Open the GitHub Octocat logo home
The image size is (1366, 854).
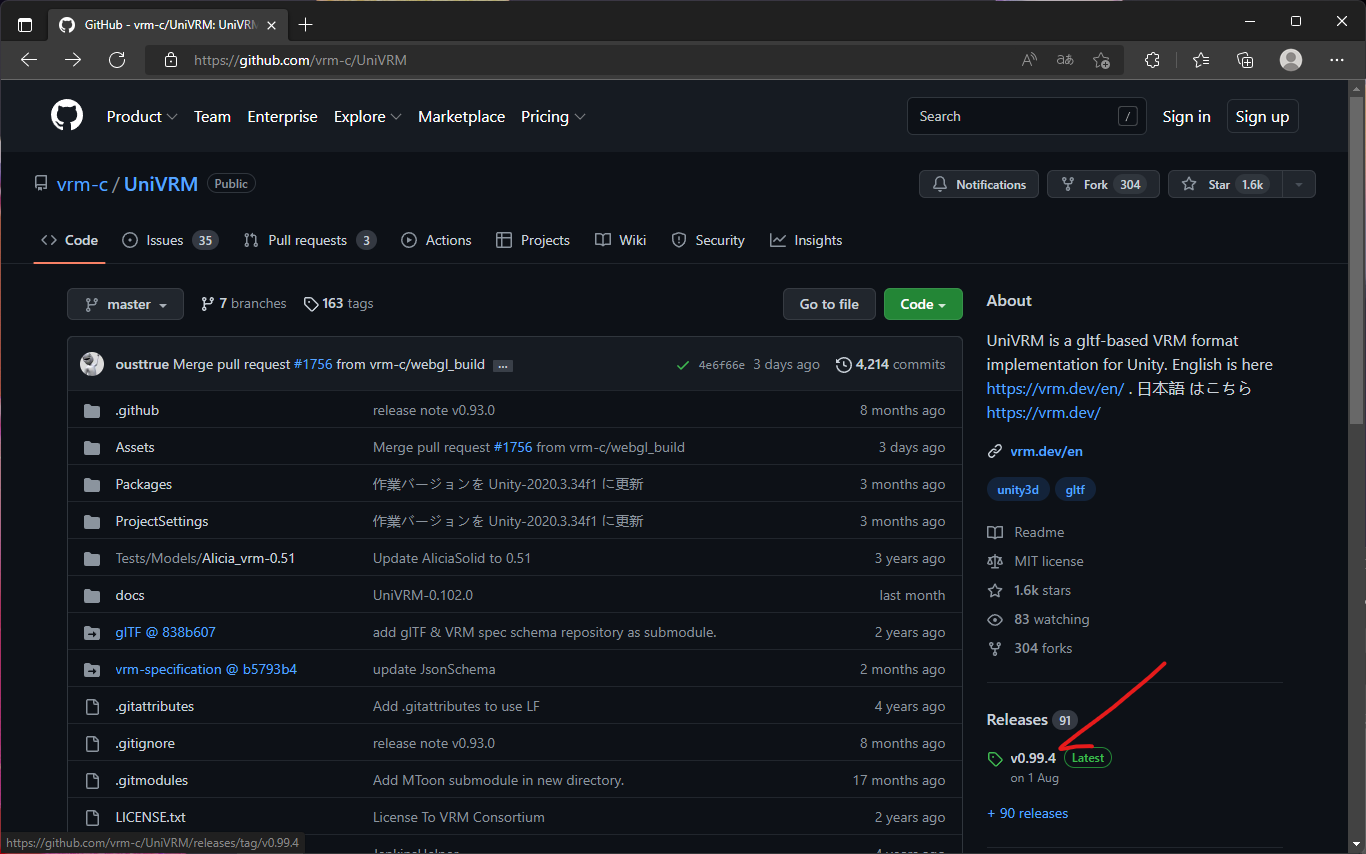coord(67,116)
